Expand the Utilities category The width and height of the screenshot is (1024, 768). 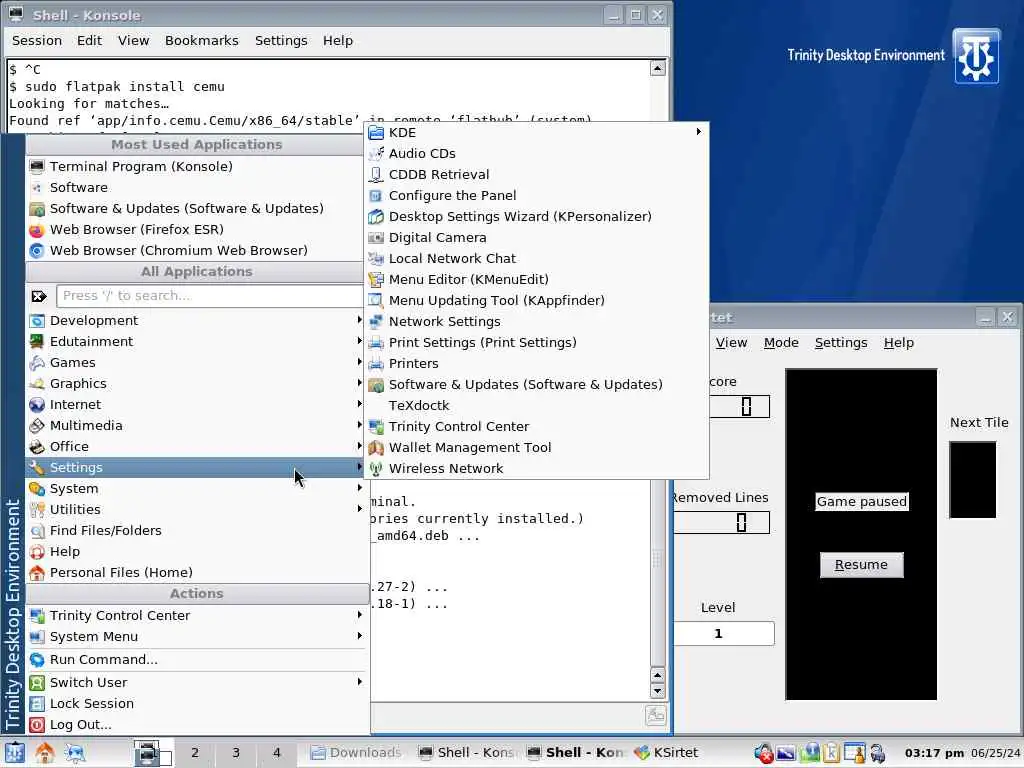196,509
